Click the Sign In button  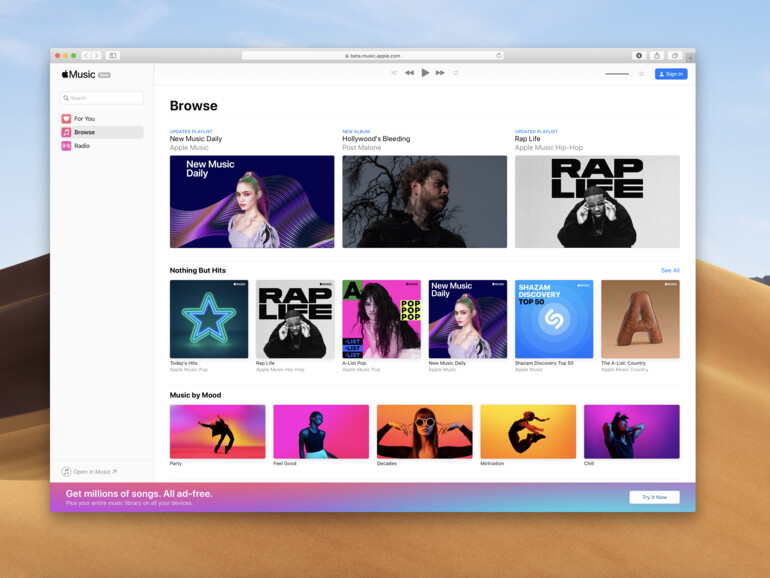pos(671,74)
